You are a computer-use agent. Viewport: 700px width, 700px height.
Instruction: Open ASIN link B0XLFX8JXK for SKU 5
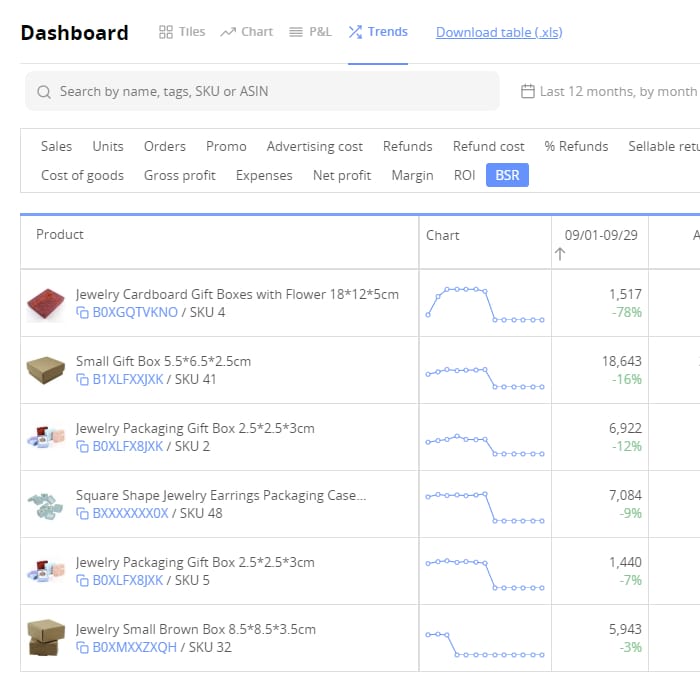point(127,581)
